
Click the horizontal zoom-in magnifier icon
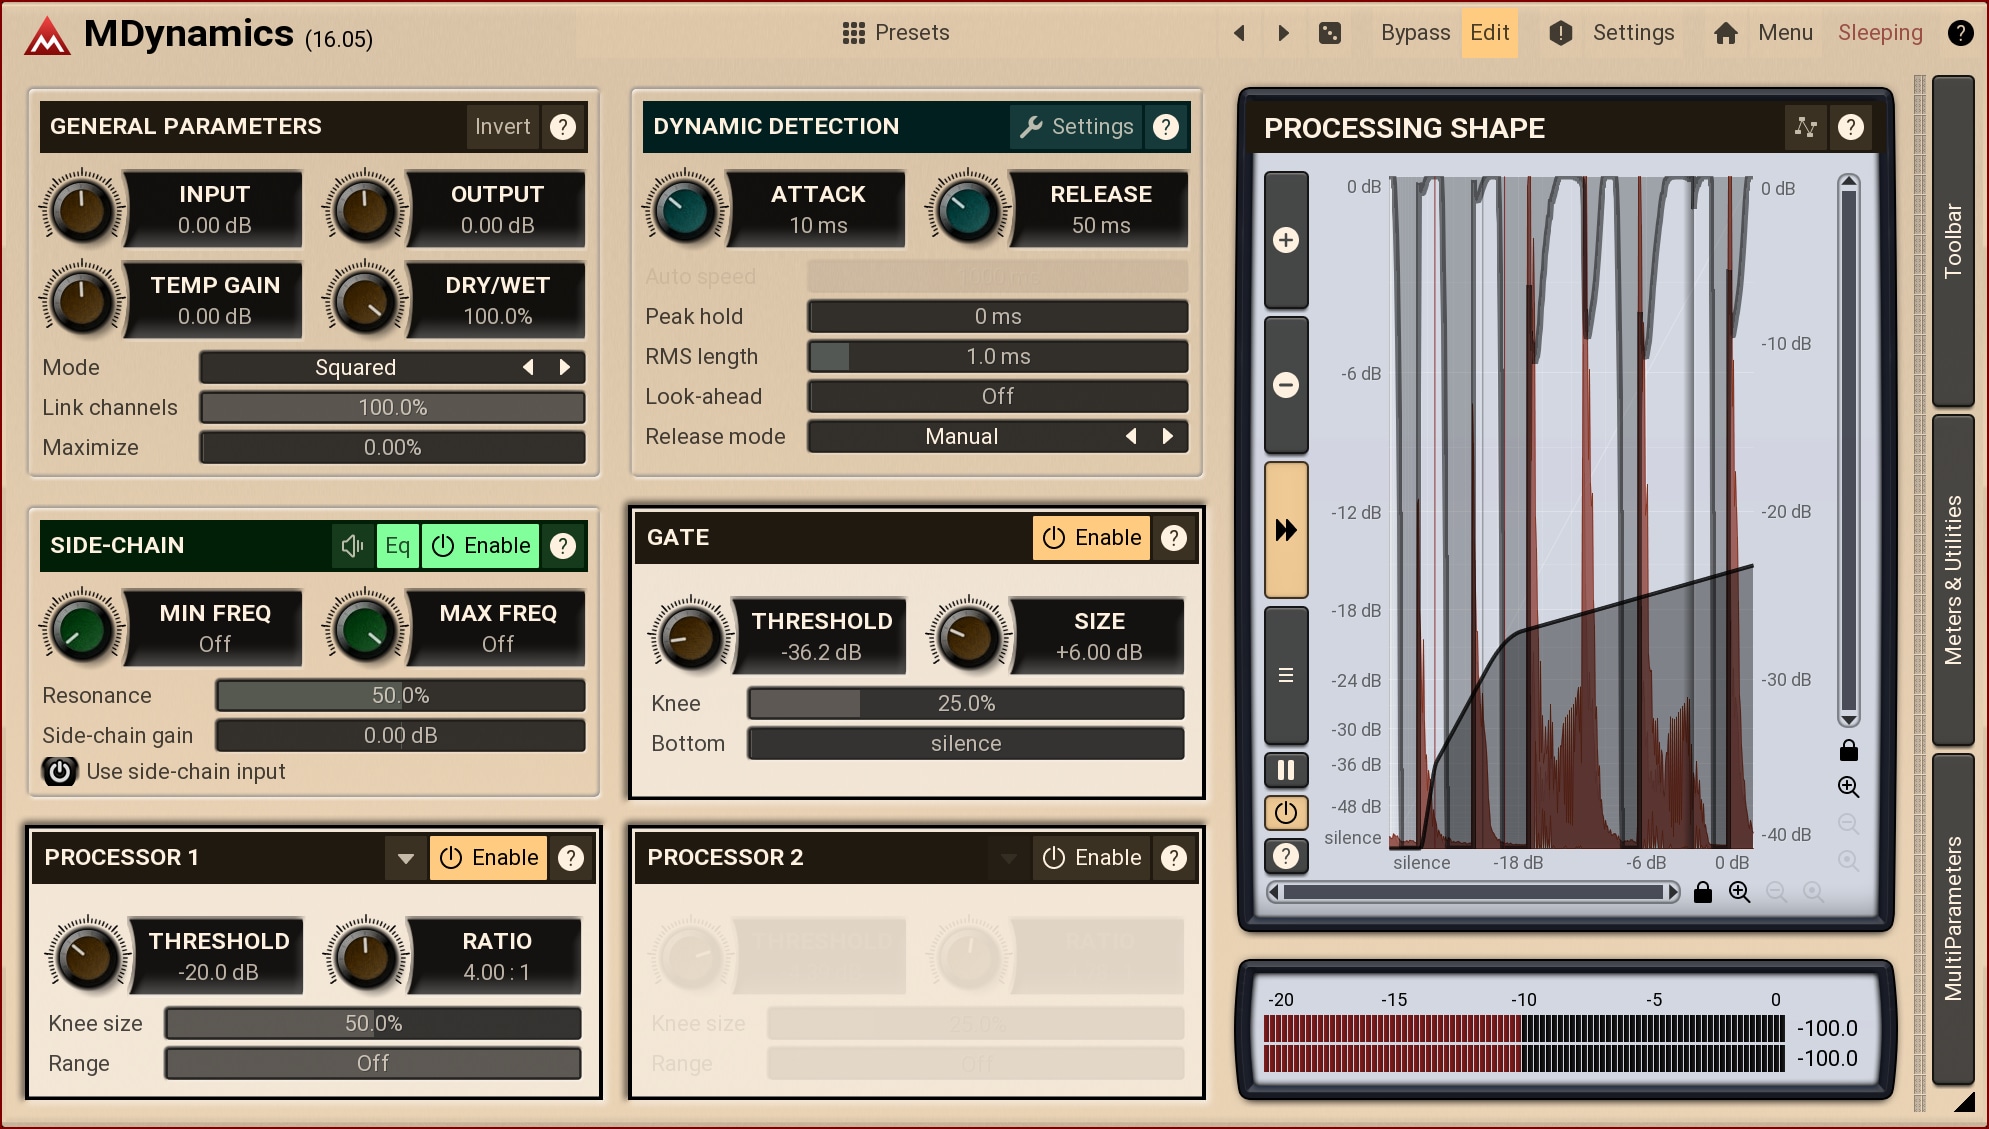point(1740,892)
